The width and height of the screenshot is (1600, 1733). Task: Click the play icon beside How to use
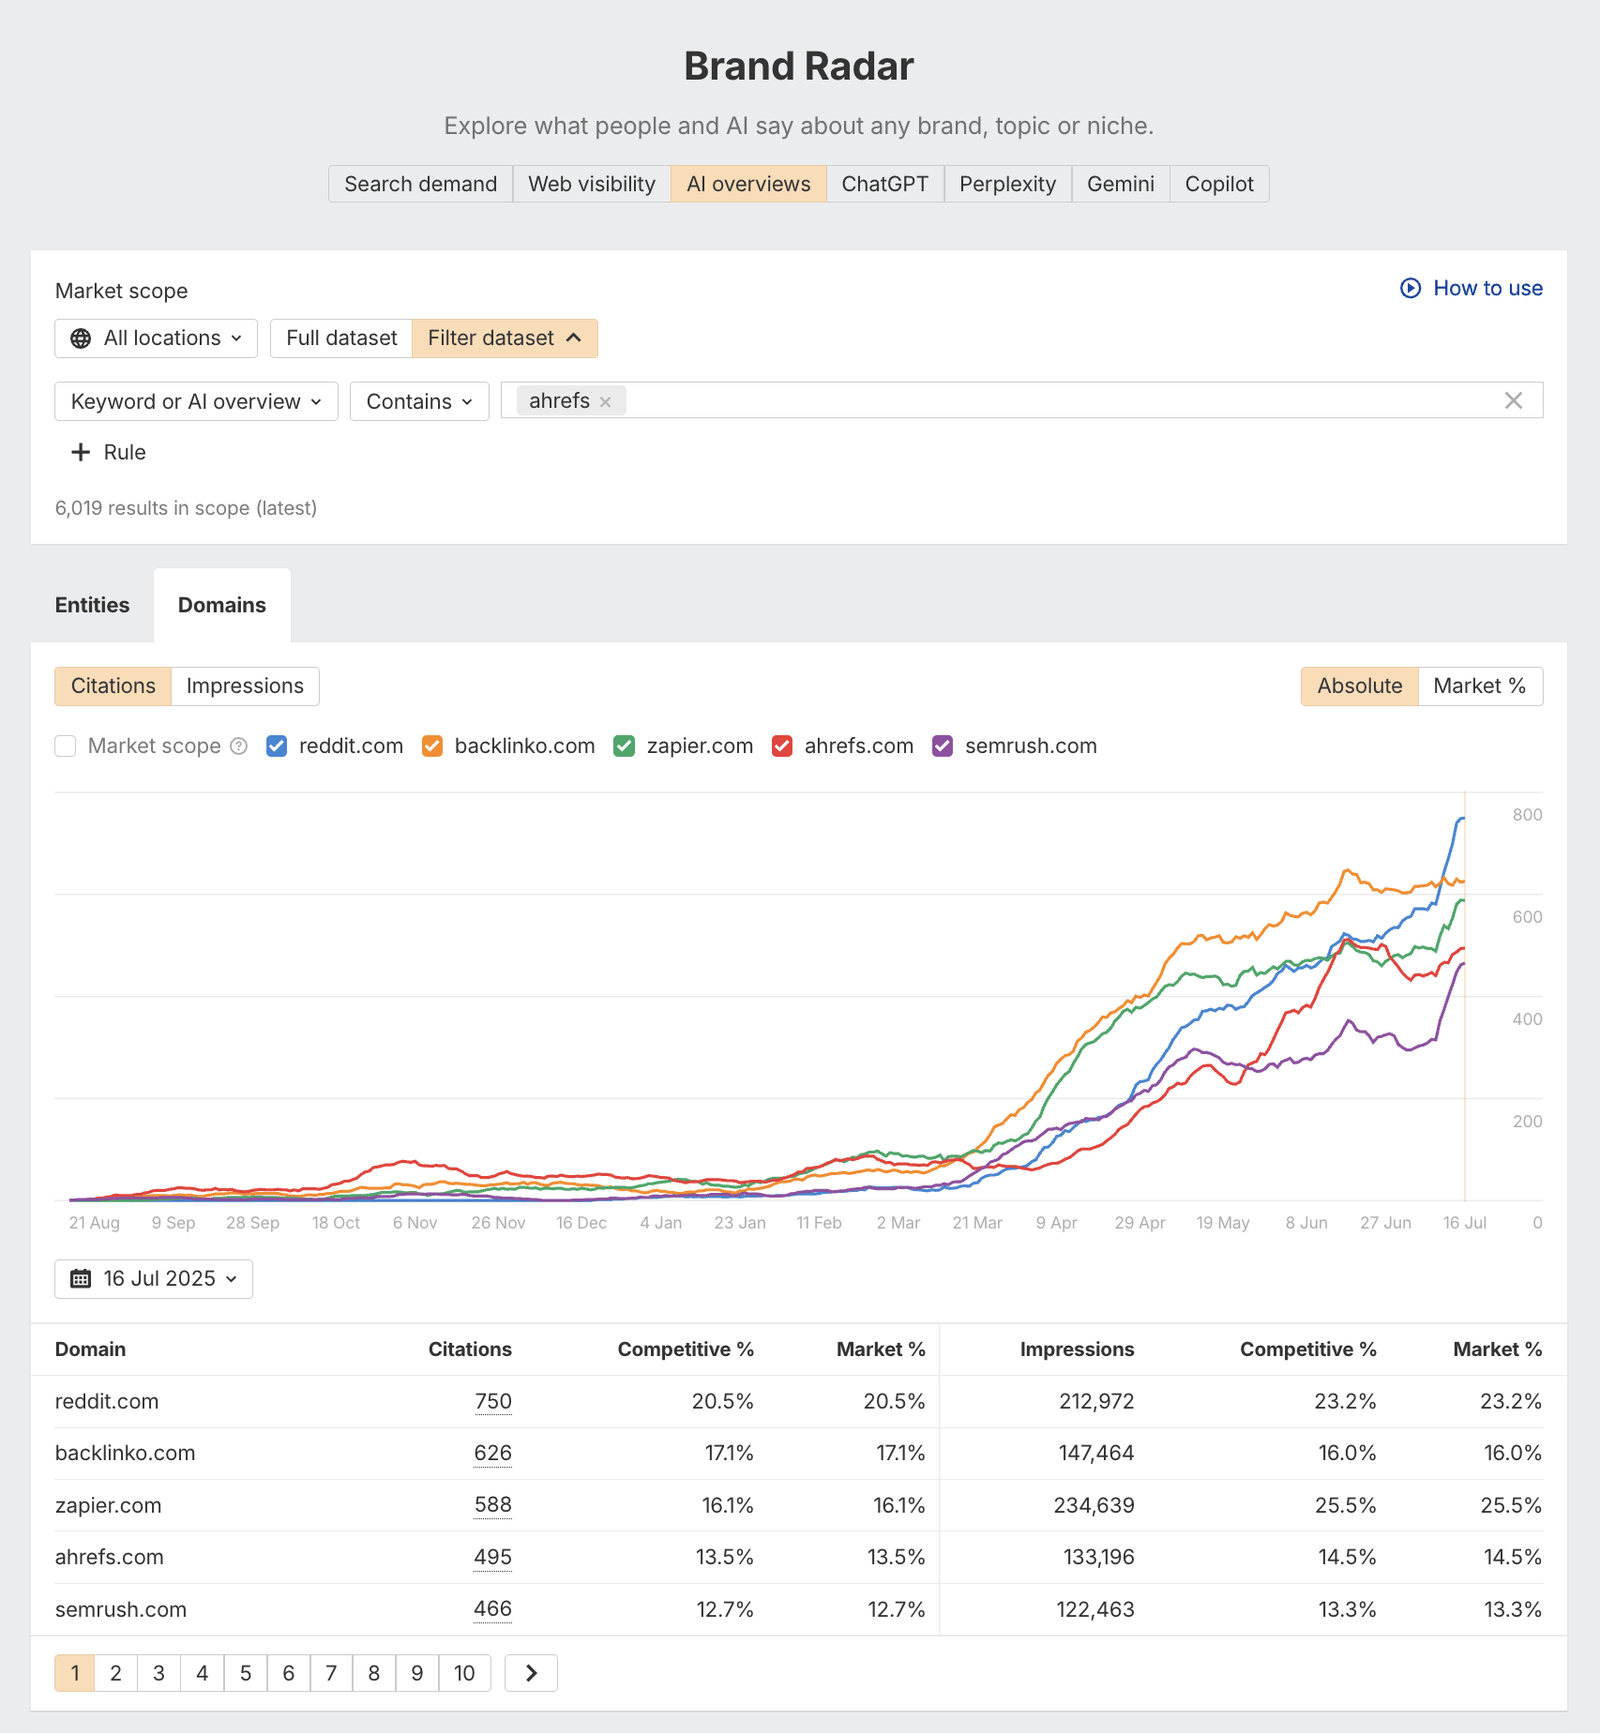click(x=1410, y=288)
